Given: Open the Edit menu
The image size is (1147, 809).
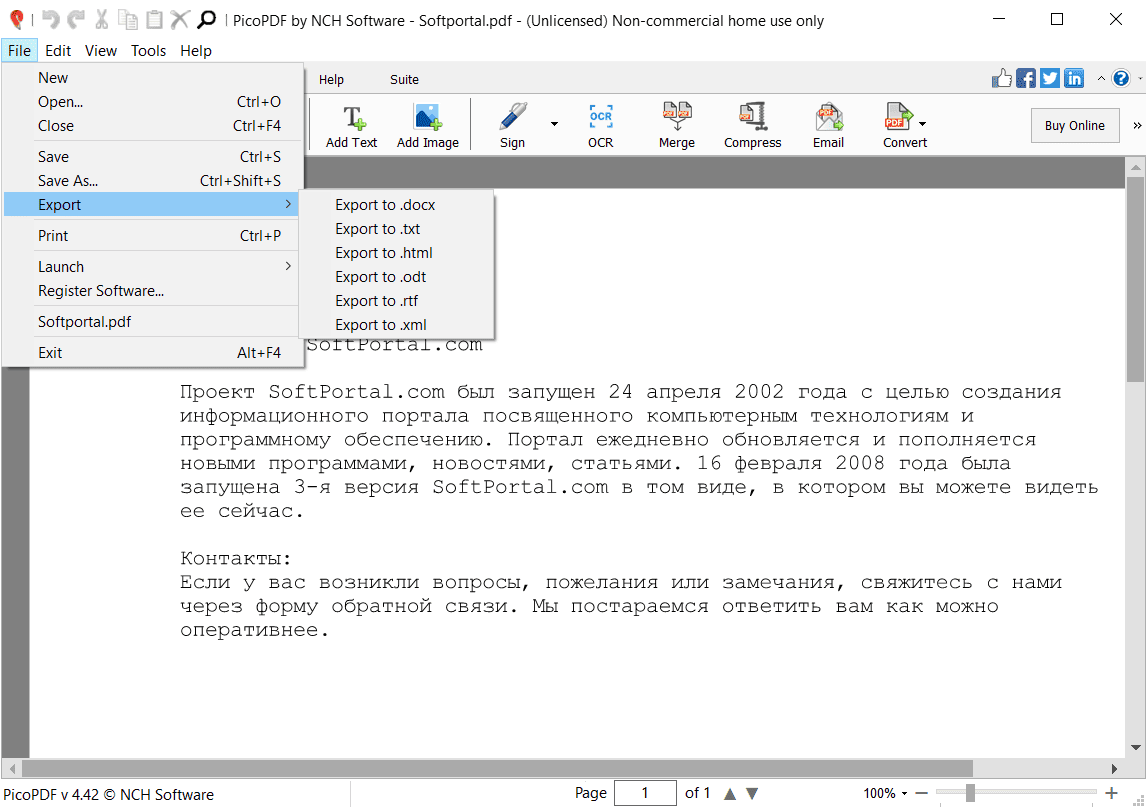Looking at the screenshot, I should click(58, 50).
